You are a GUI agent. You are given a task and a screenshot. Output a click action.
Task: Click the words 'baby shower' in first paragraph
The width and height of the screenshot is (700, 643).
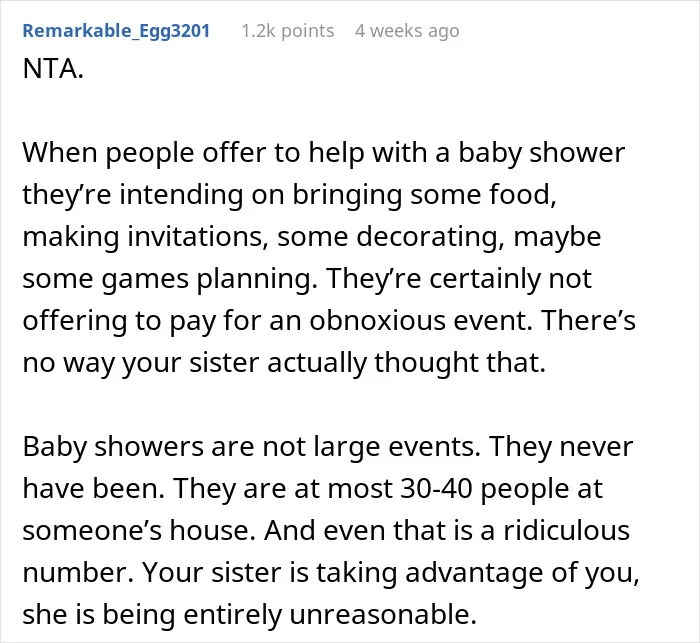542,153
